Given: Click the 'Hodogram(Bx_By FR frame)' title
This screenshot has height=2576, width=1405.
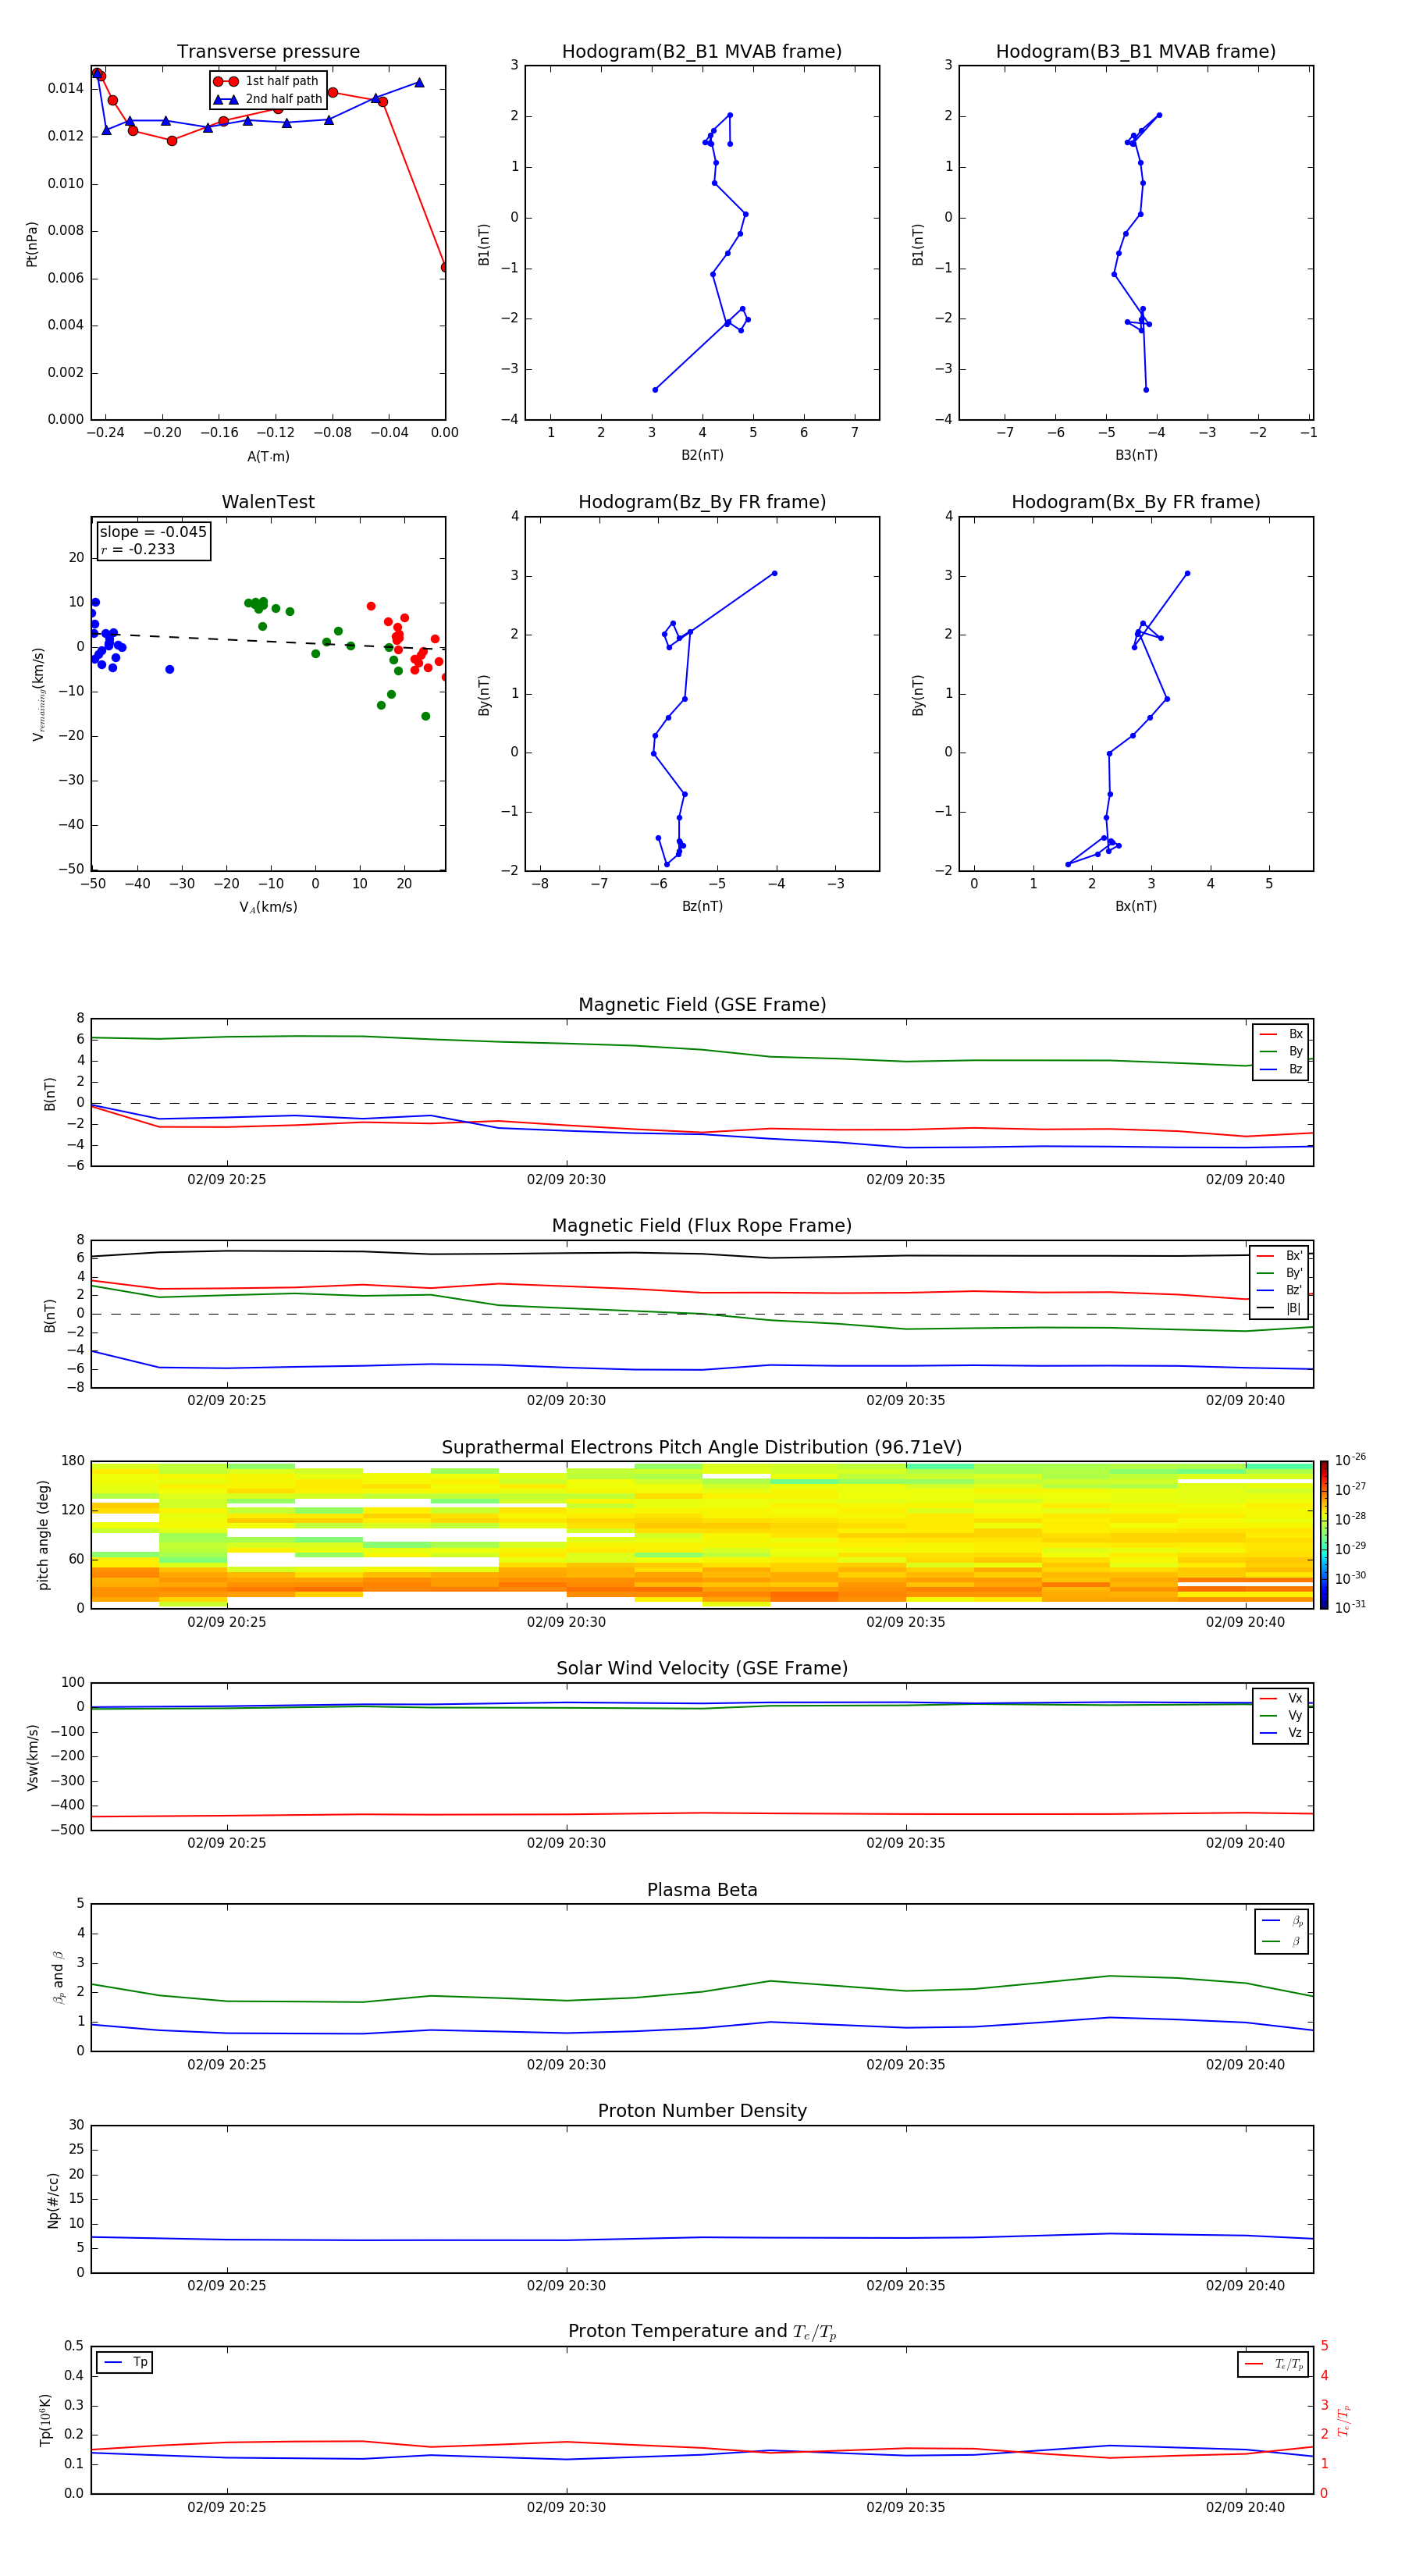Looking at the screenshot, I should point(1136,502).
